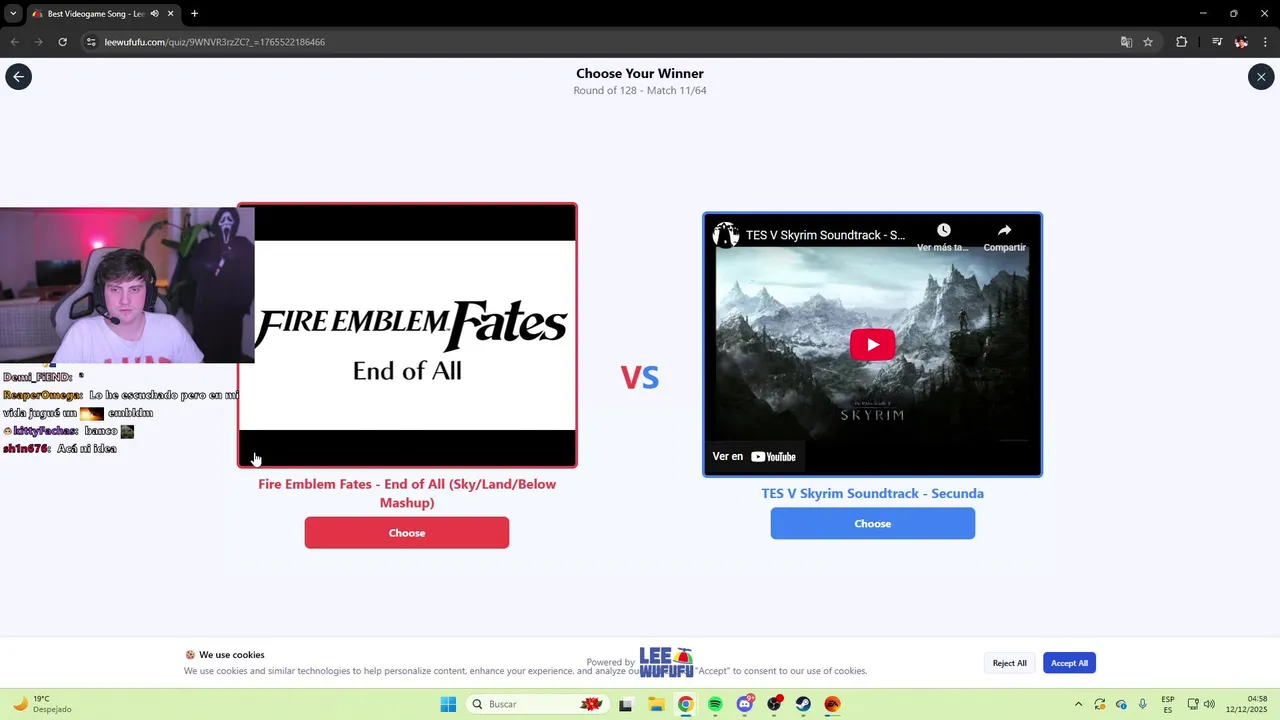Open the site information icon in address bar
The width and height of the screenshot is (1280, 720).
coord(91,42)
